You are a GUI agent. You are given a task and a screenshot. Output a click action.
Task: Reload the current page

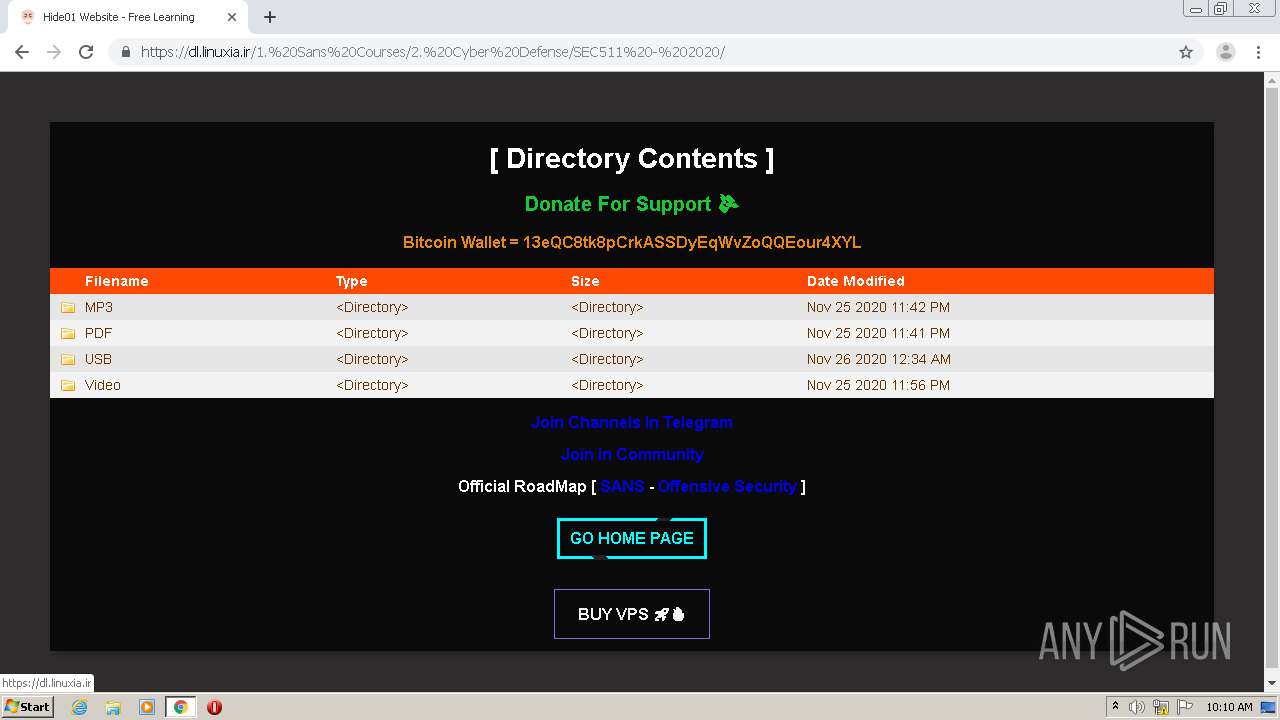pos(86,52)
